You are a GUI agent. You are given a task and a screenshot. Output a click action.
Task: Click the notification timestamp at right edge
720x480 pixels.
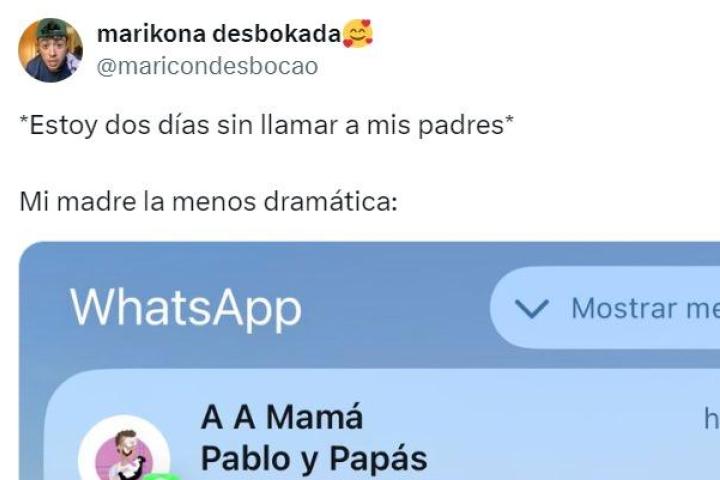(711, 419)
